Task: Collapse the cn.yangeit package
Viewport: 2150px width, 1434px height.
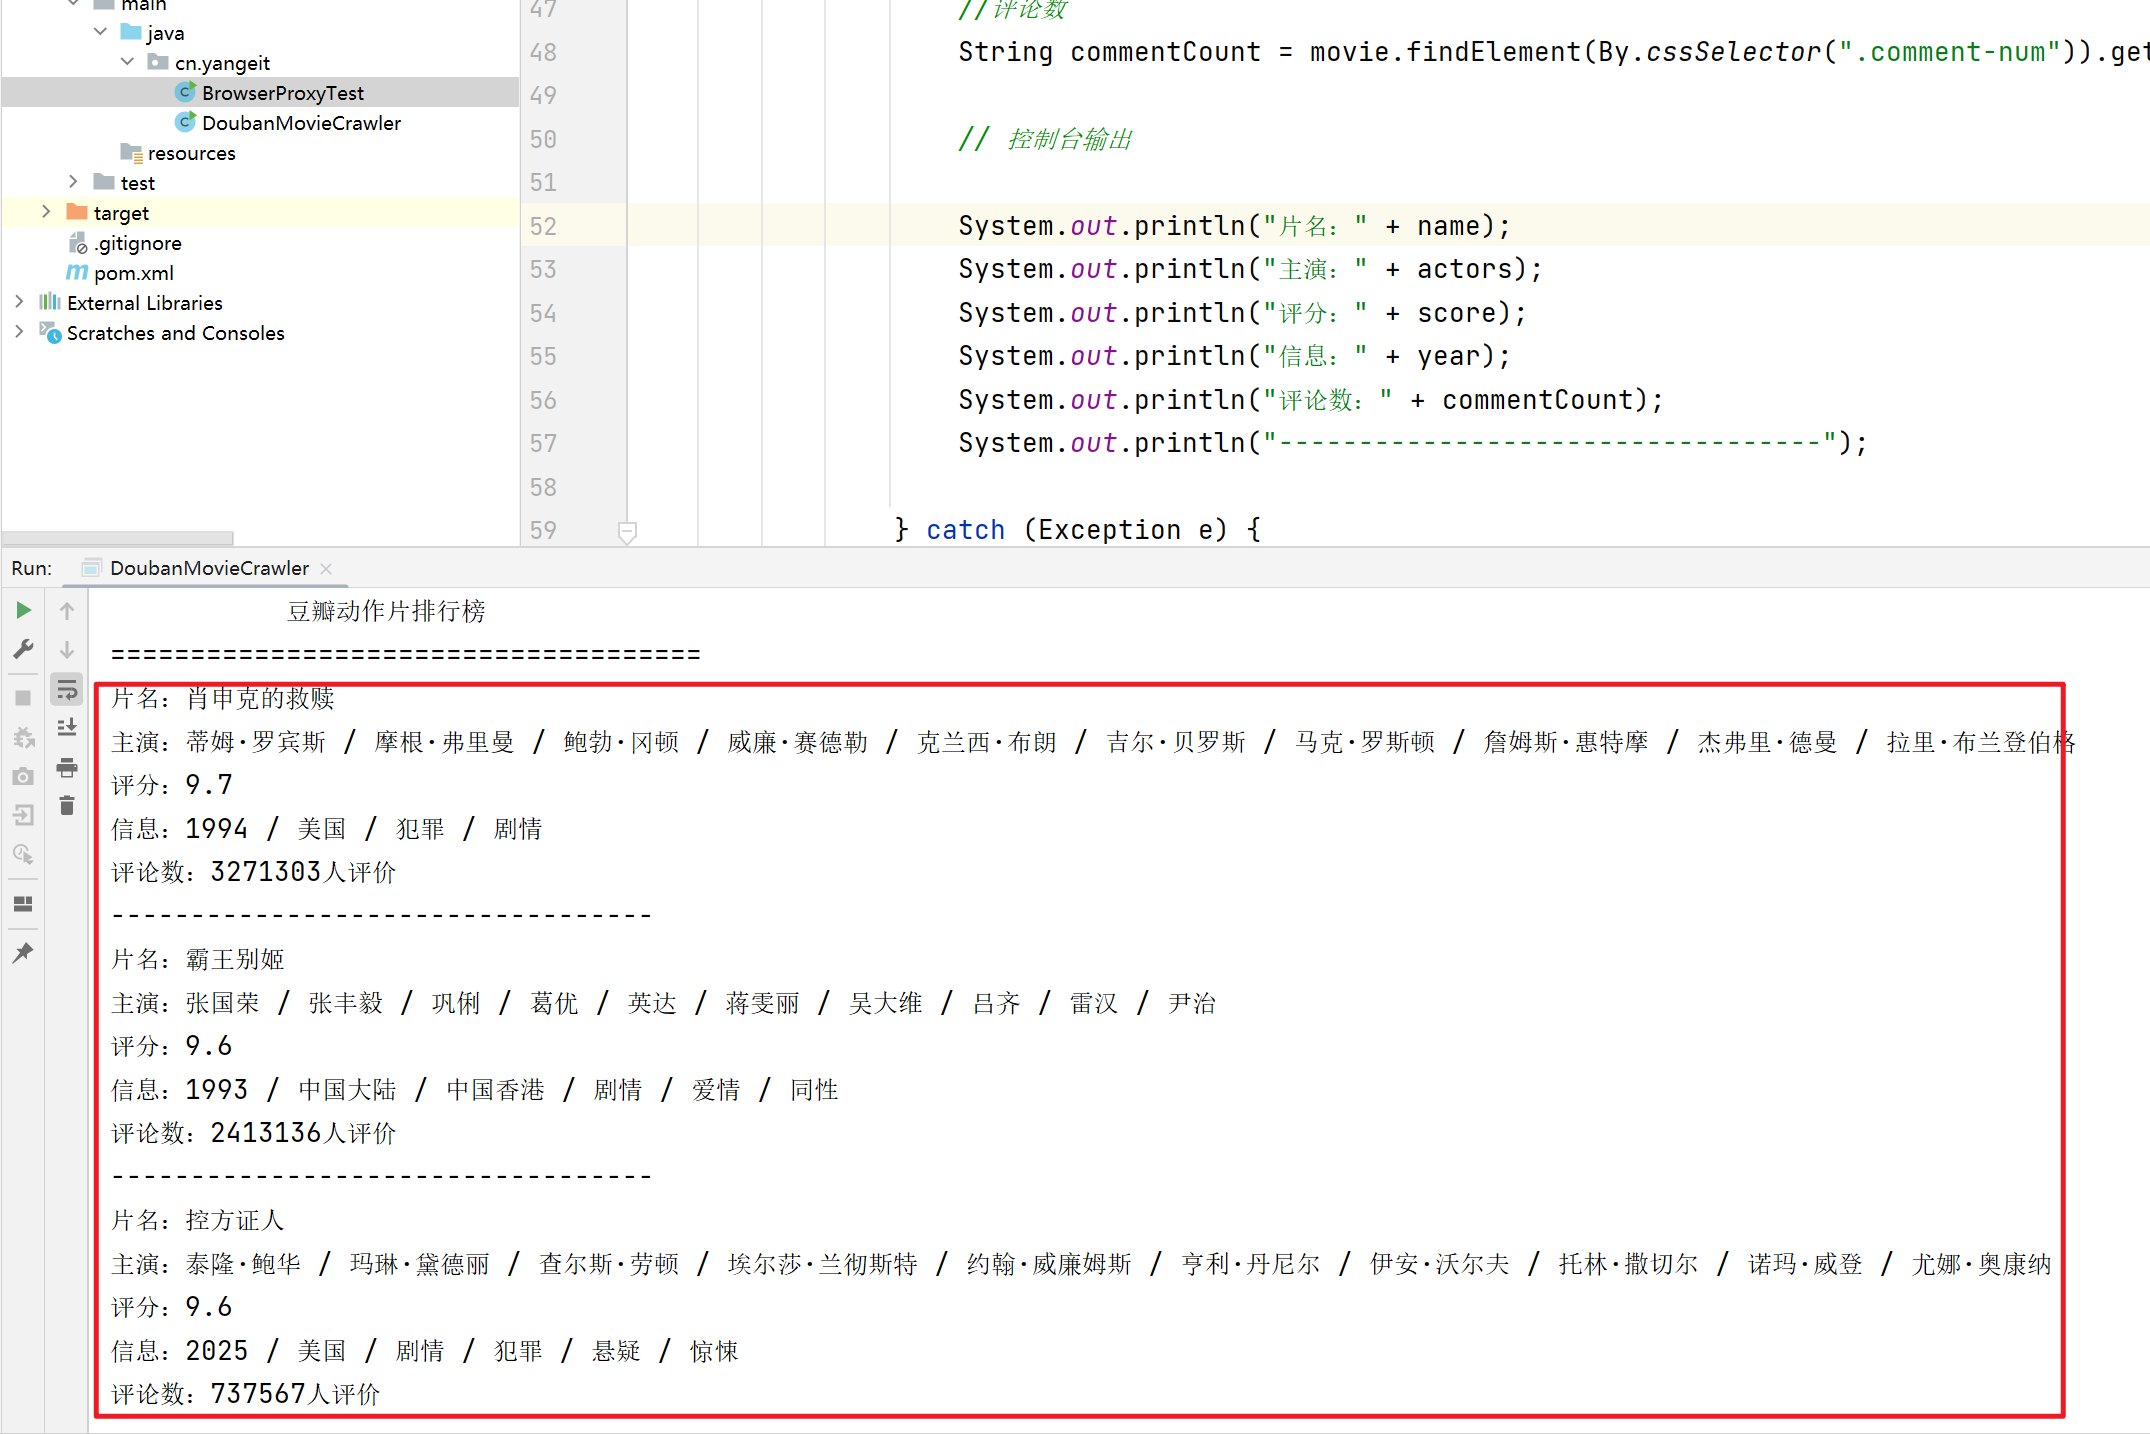Action: (x=127, y=62)
